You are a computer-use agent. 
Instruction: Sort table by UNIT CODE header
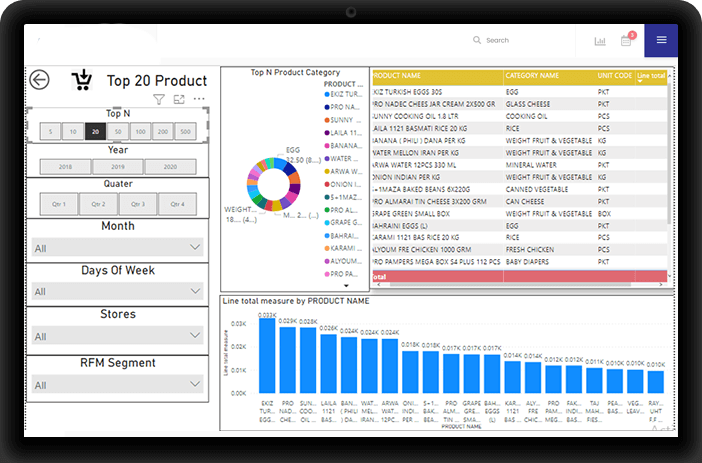click(615, 76)
